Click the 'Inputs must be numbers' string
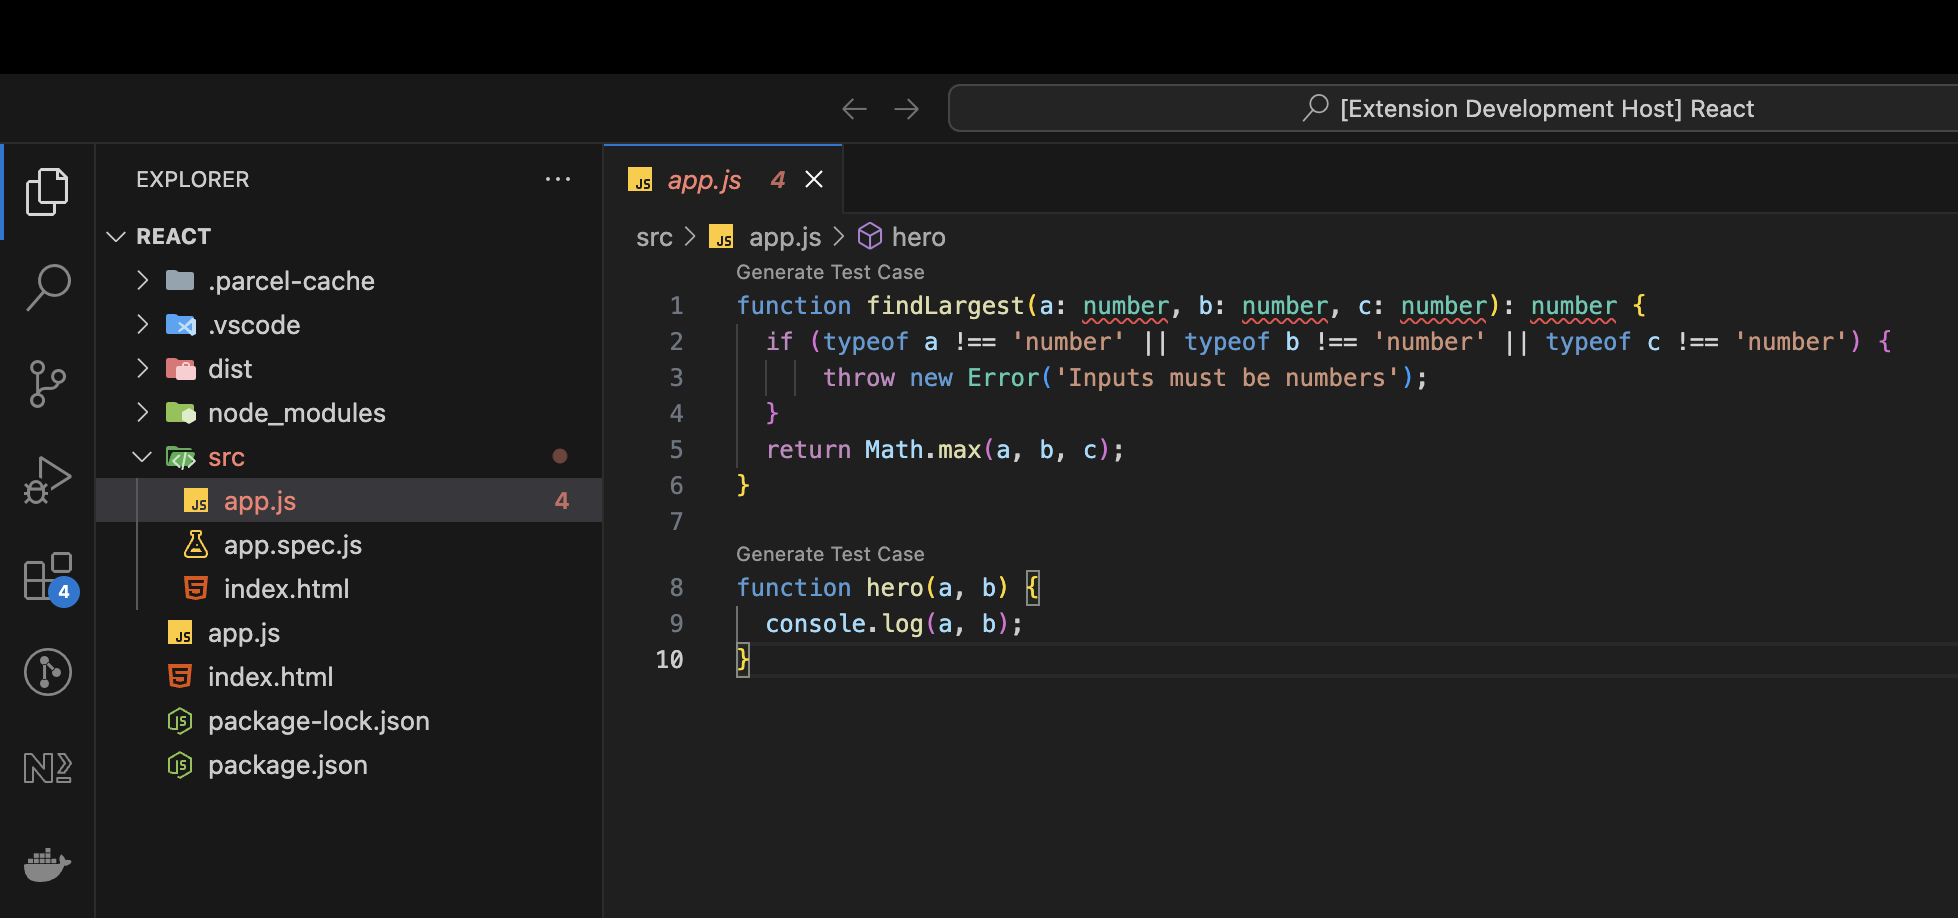This screenshot has width=1958, height=918. pyautogui.click(x=1228, y=377)
